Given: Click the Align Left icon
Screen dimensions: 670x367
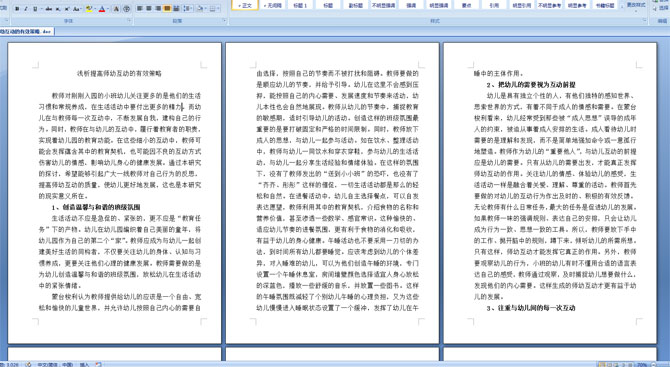Looking at the screenshot, I should point(139,9).
